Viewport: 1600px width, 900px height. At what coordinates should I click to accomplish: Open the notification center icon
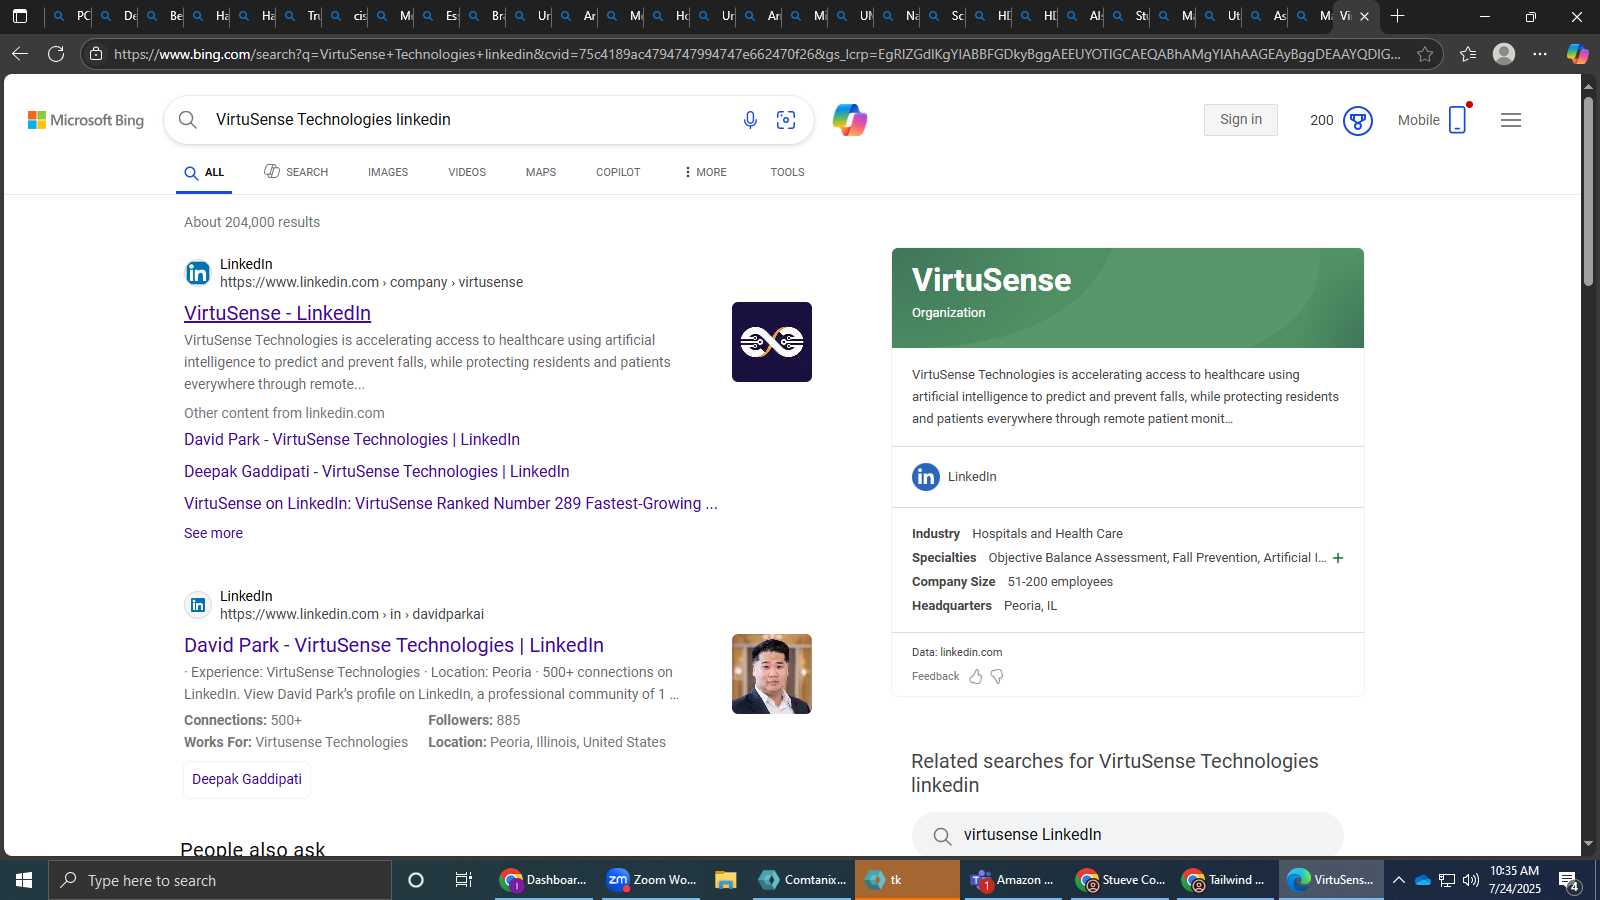coord(1569,881)
